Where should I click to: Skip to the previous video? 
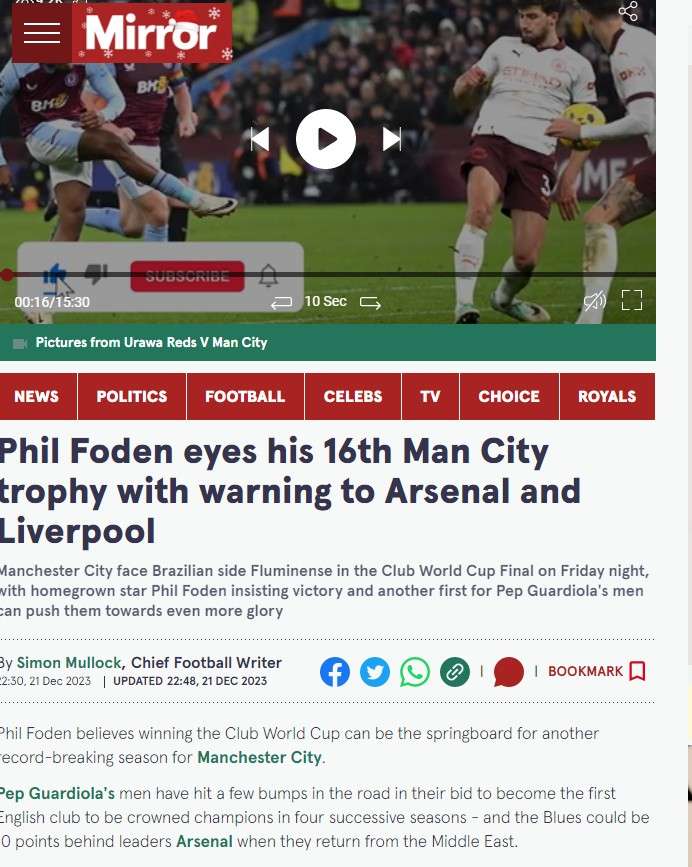[x=260, y=139]
